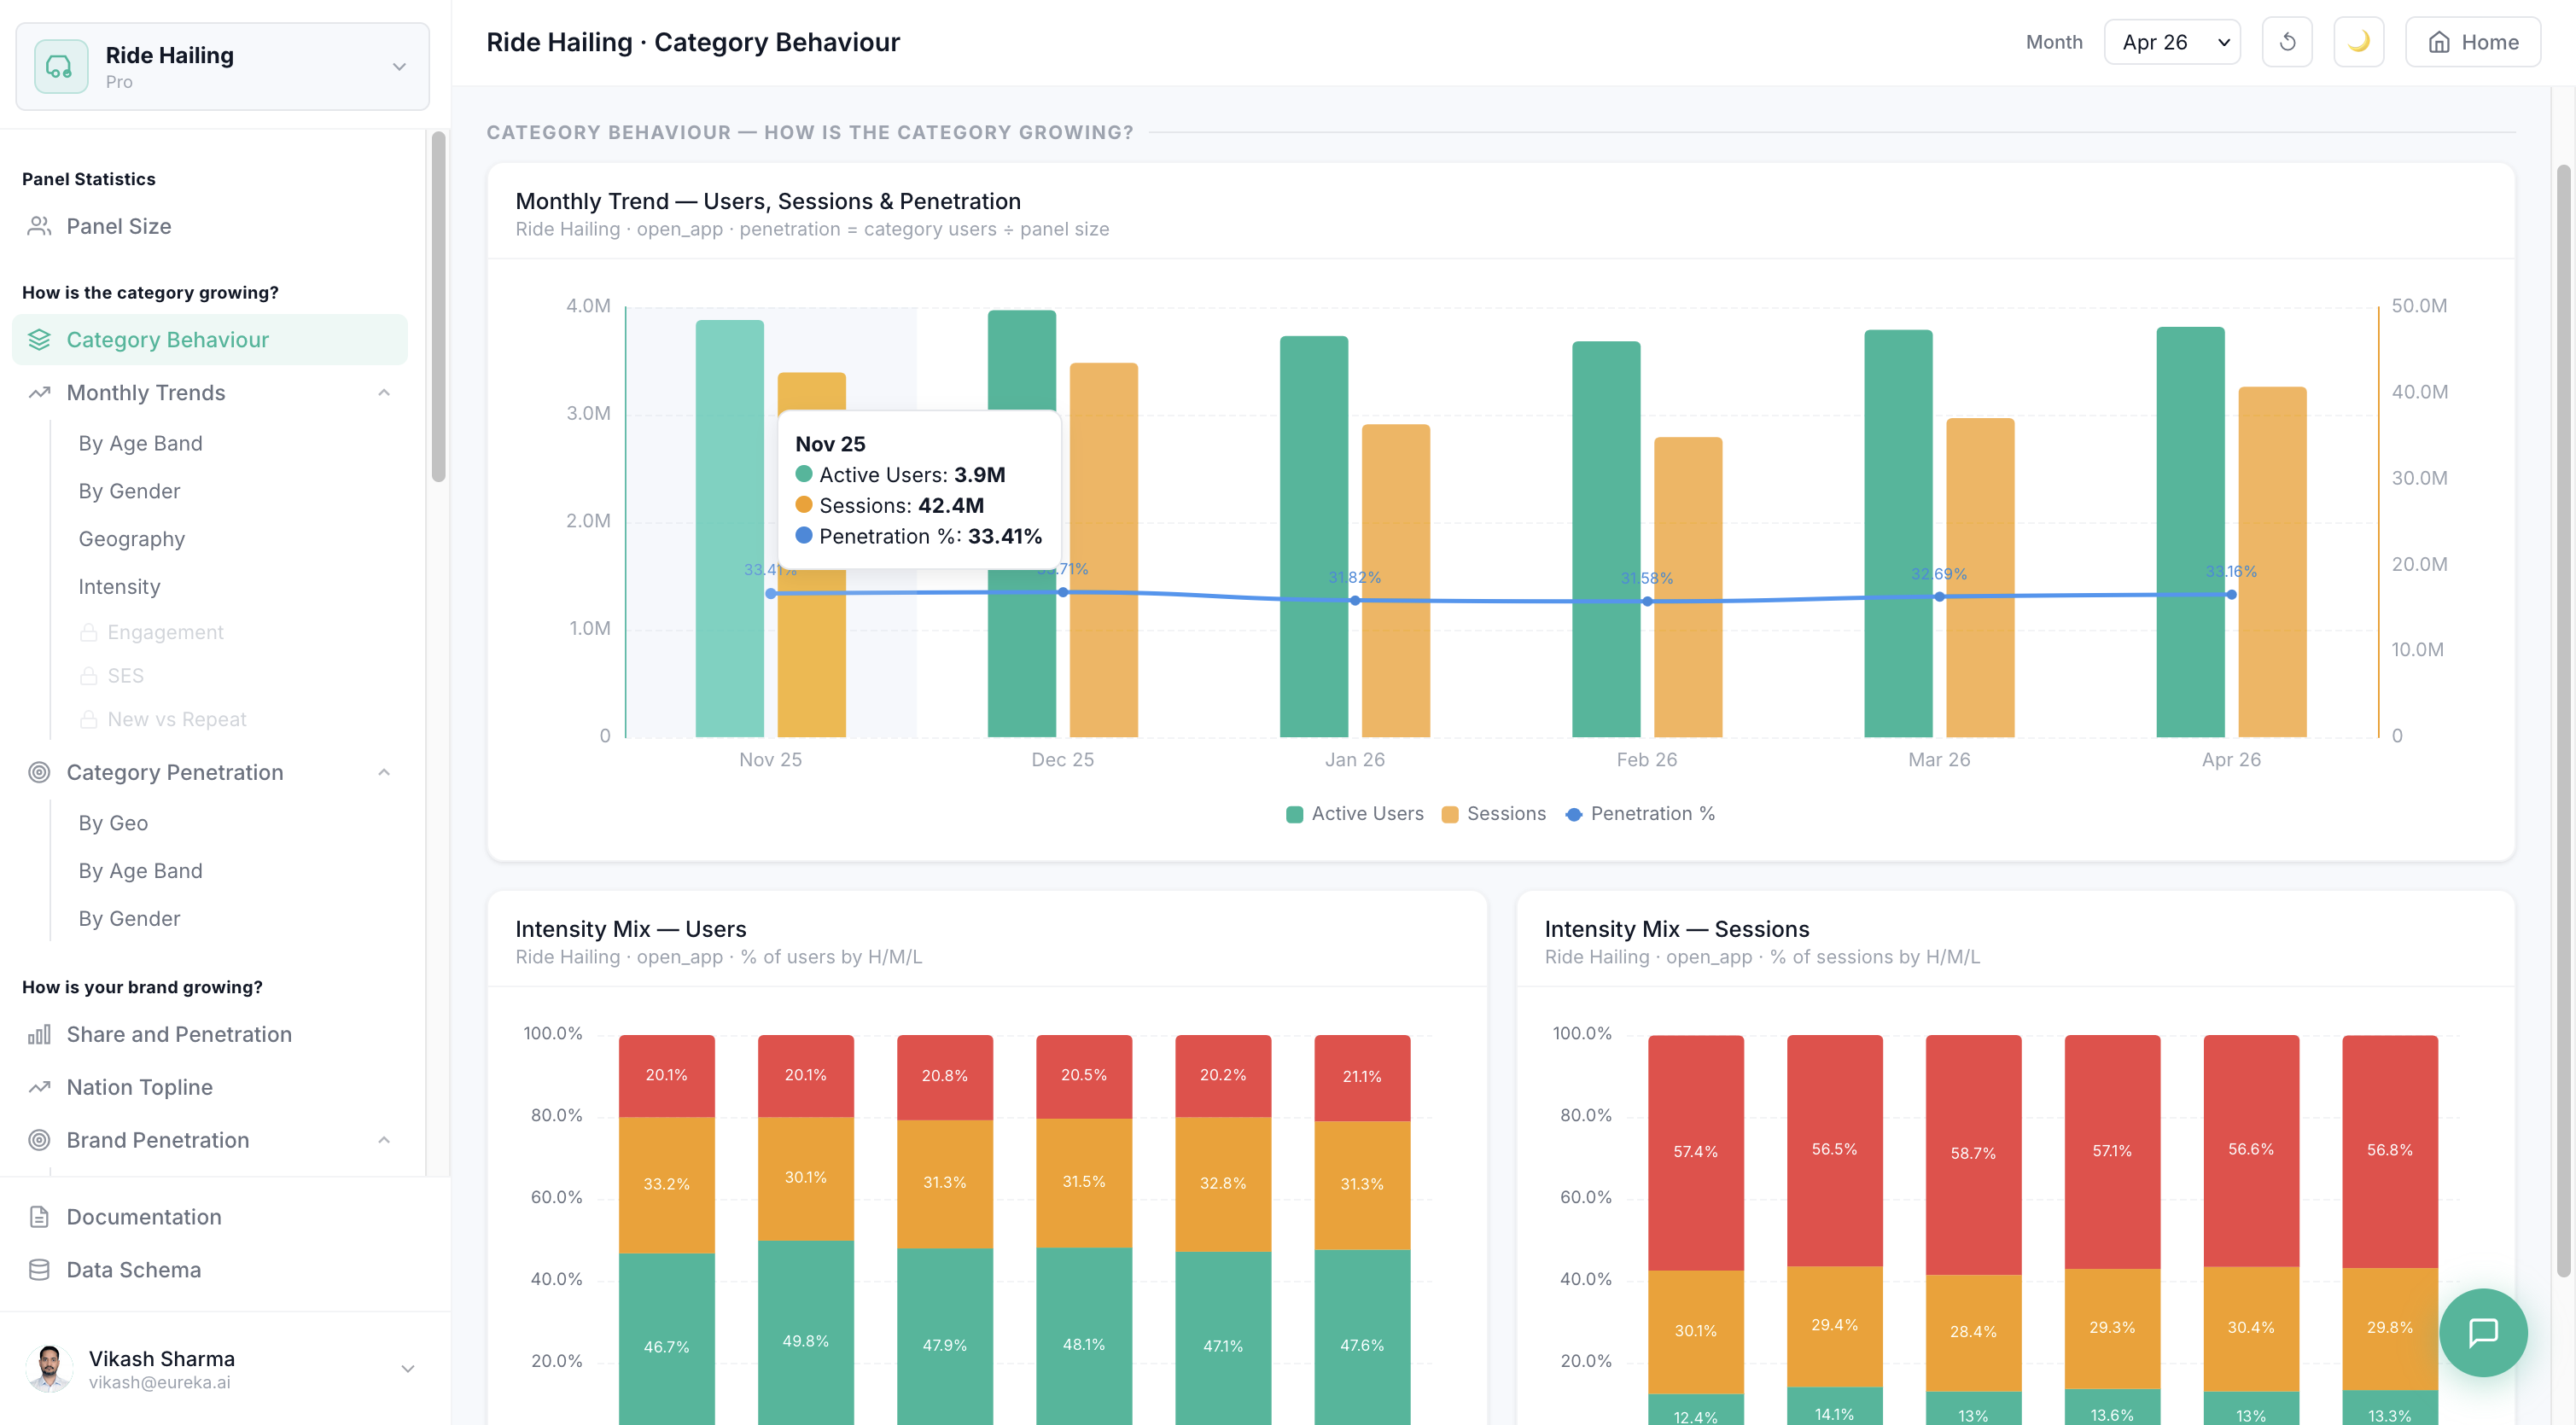Open the chat bubble floating button

point(2483,1332)
